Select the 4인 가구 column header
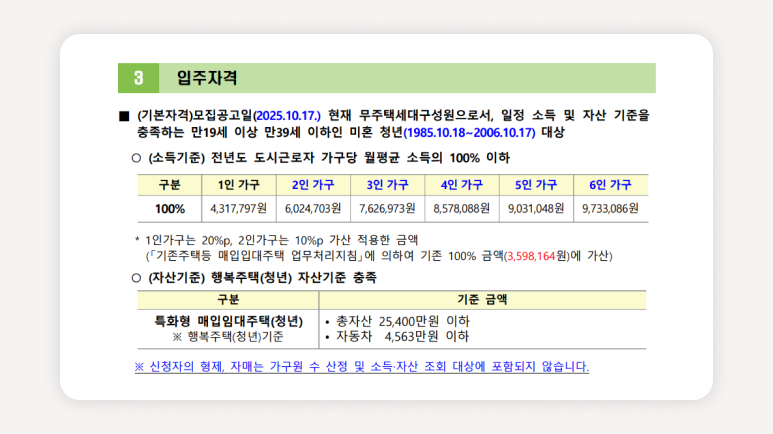Screen dimensions: 773x434 point(461,185)
